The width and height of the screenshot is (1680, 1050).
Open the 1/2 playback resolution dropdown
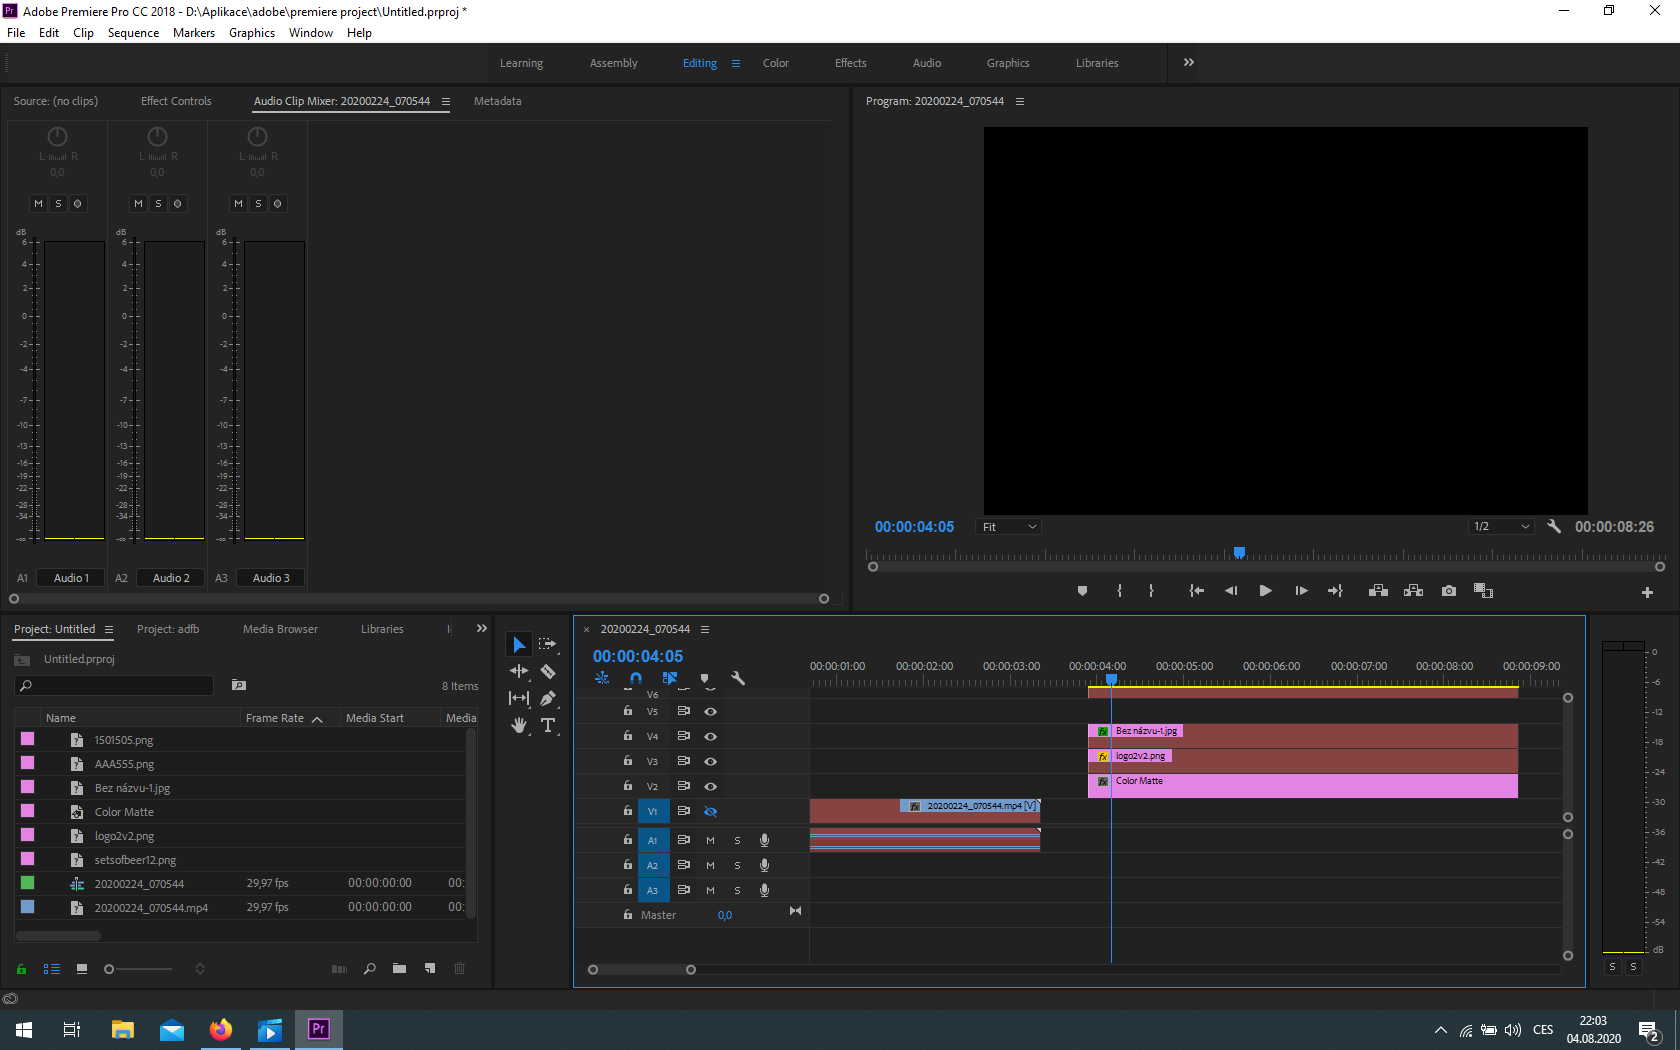(1501, 527)
